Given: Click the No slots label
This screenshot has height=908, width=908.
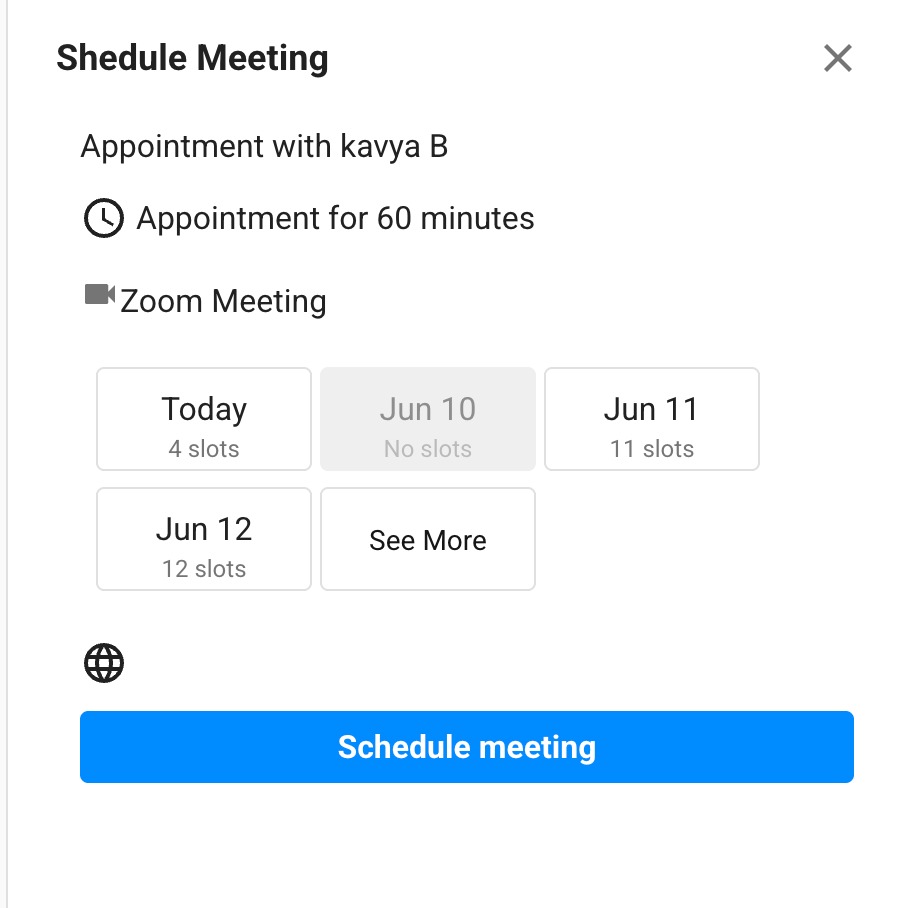Looking at the screenshot, I should (x=428, y=449).
